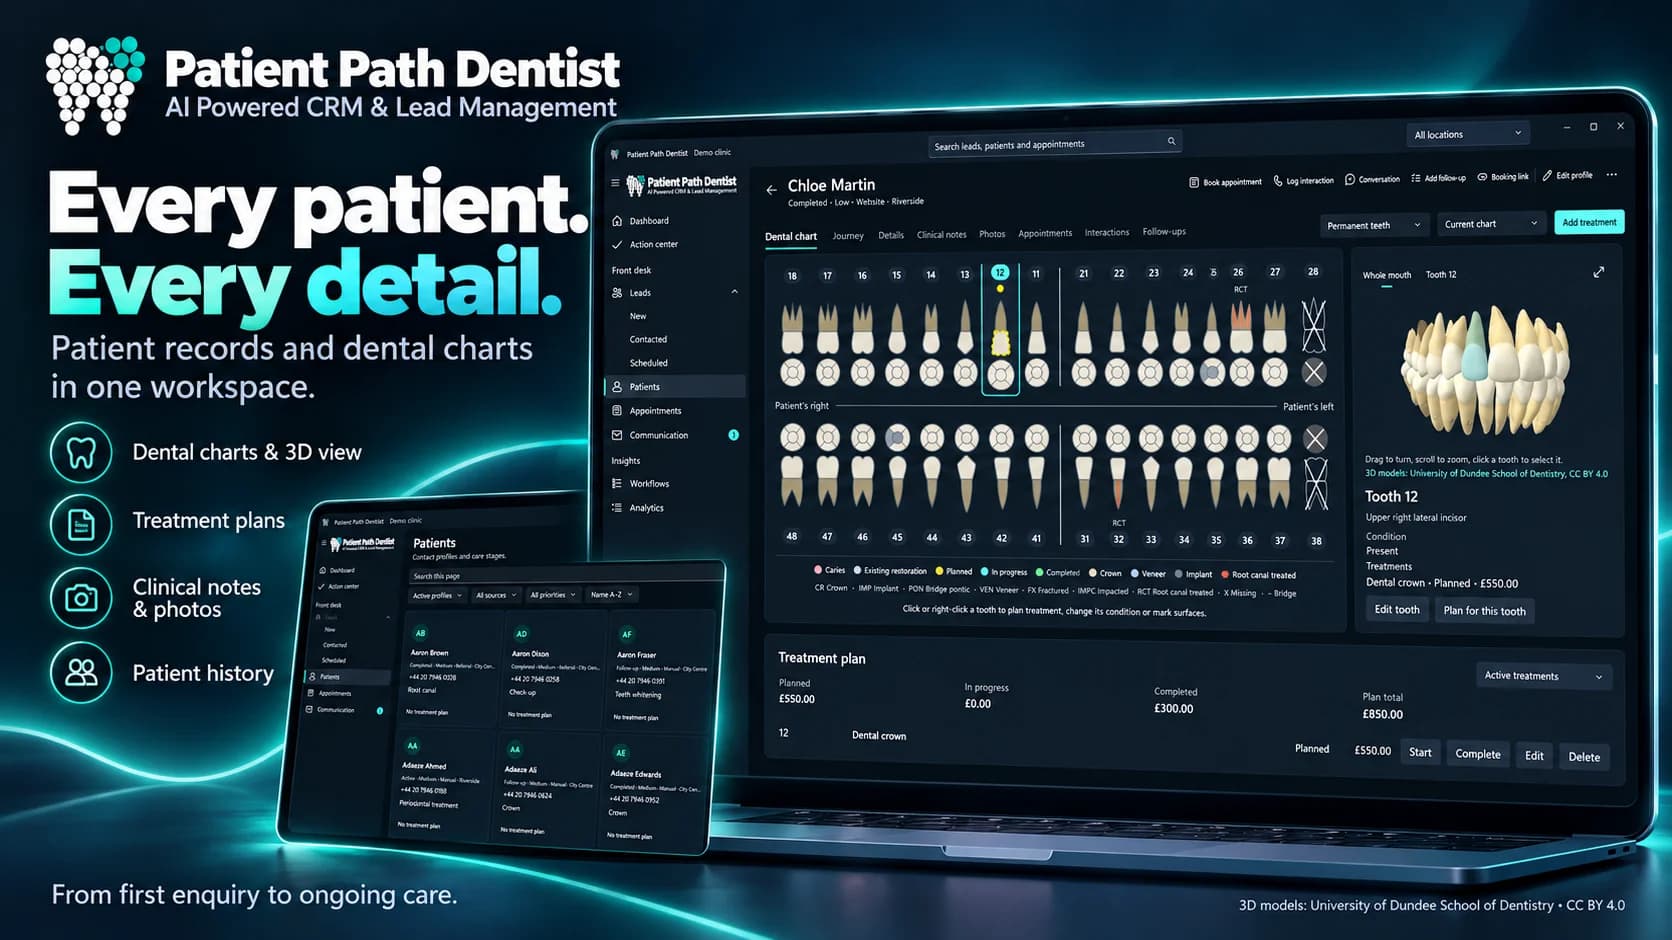This screenshot has width=1672, height=940.
Task: Open the Permanent teeth dropdown
Action: tap(1374, 225)
